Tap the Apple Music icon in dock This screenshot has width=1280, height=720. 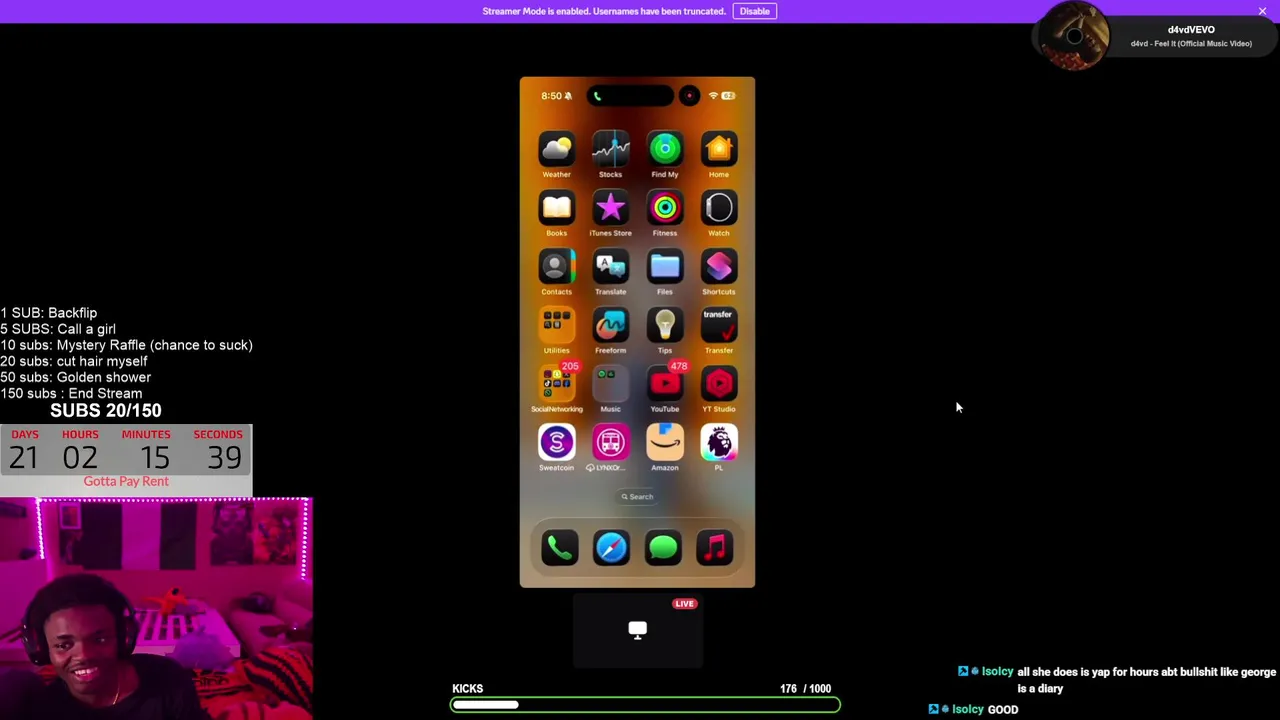pyautogui.click(x=715, y=548)
